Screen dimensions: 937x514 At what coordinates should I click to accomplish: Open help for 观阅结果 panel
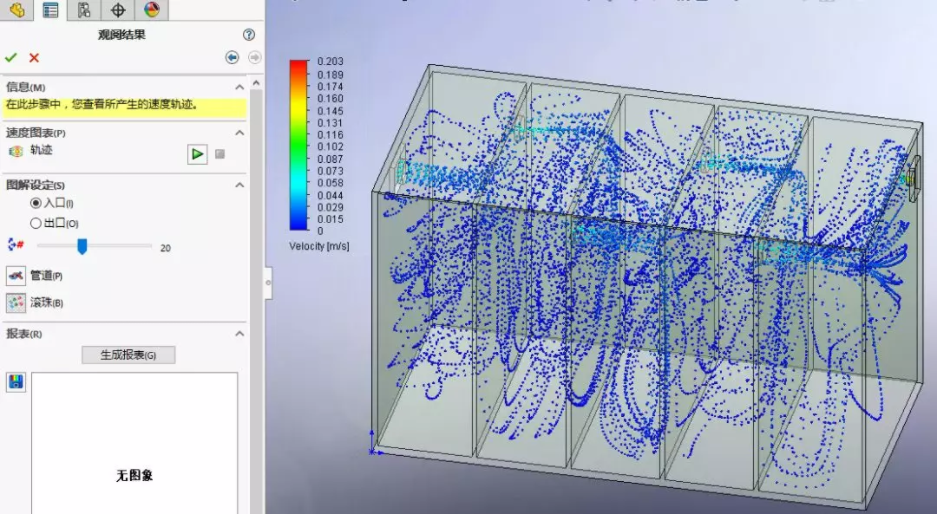click(249, 35)
